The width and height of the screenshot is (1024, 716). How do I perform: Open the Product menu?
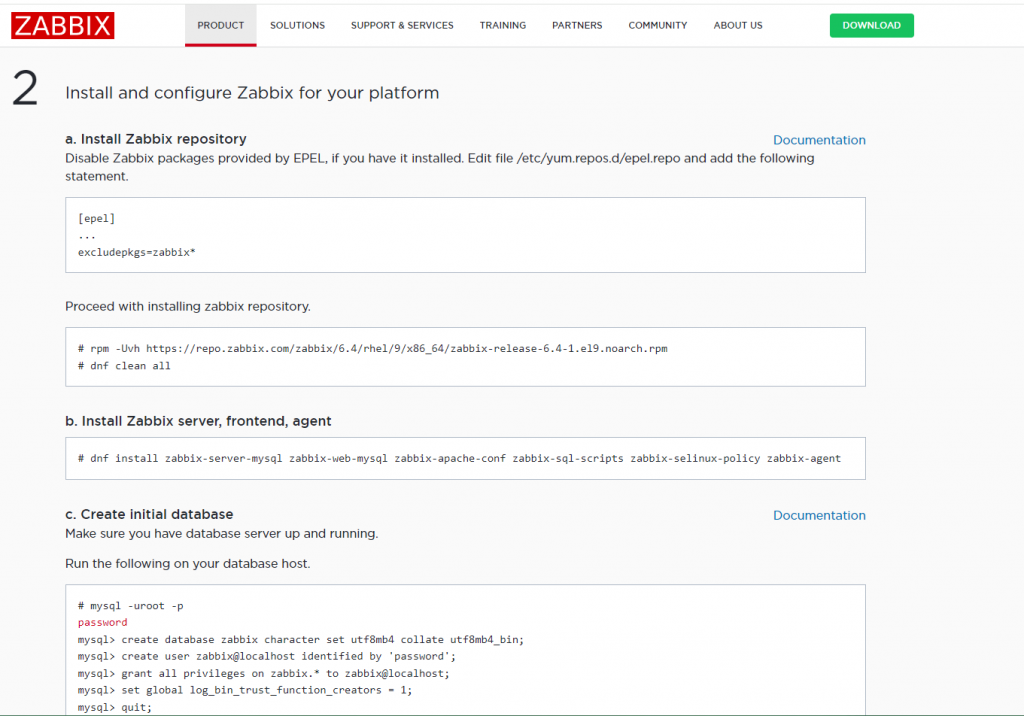pos(221,25)
